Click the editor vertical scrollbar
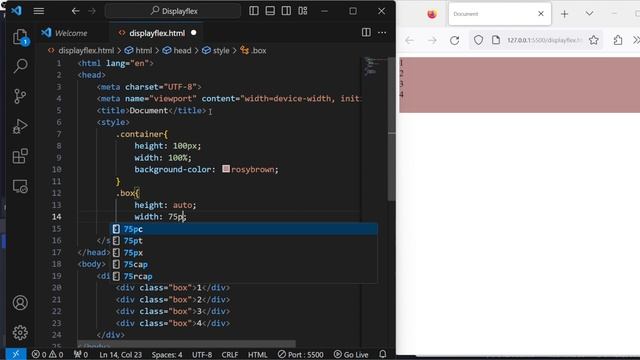The width and height of the screenshot is (640, 360). [x=391, y=130]
